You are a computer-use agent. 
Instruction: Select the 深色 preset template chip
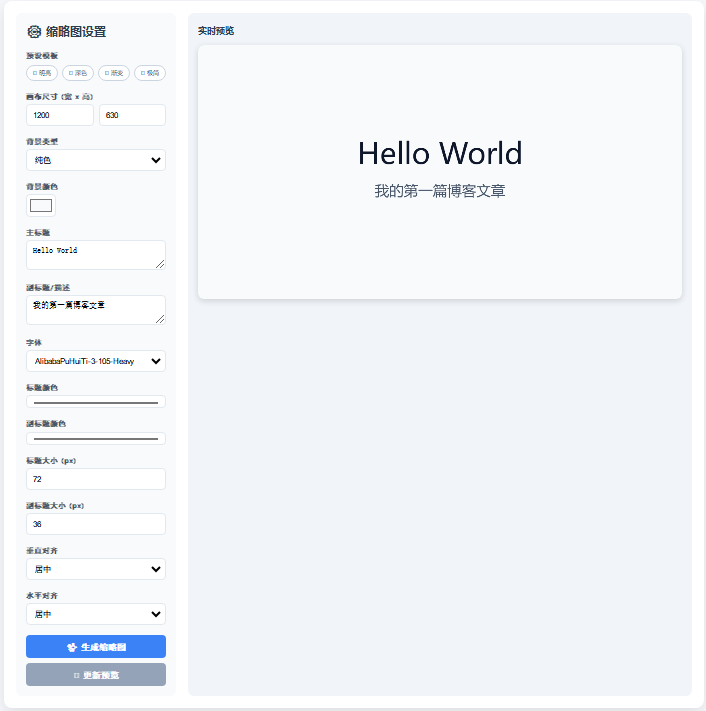click(78, 73)
